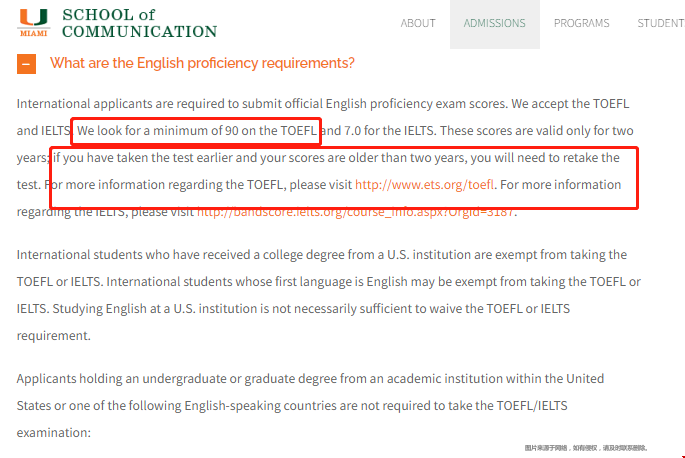This screenshot has height=458, width=685.
Task: Click the School of Communication site title
Action: click(x=138, y=23)
